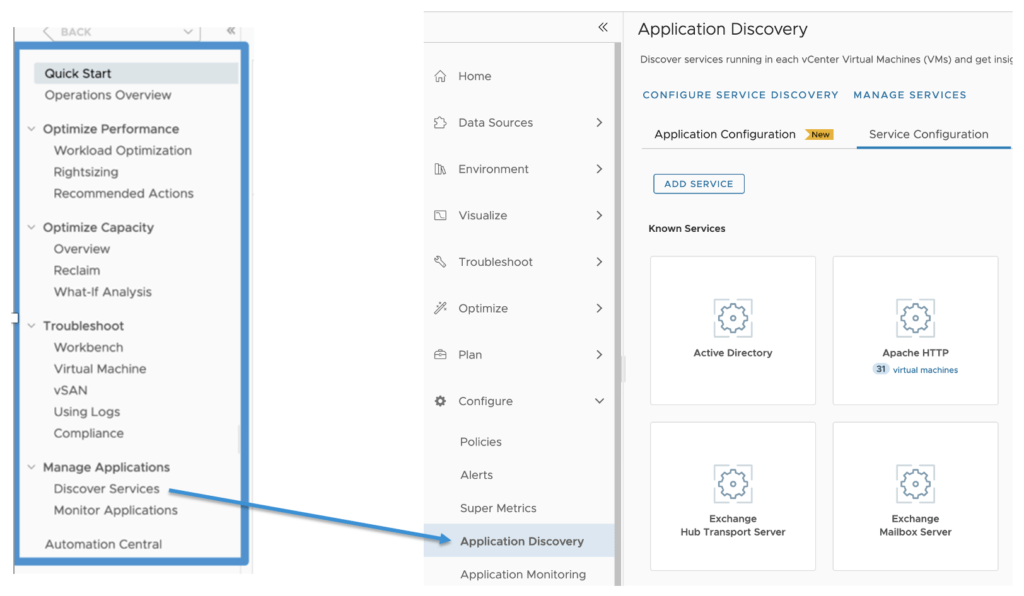The image size is (1024, 596).
Task: Collapse the Optimize Performance tree section
Action: [32, 129]
